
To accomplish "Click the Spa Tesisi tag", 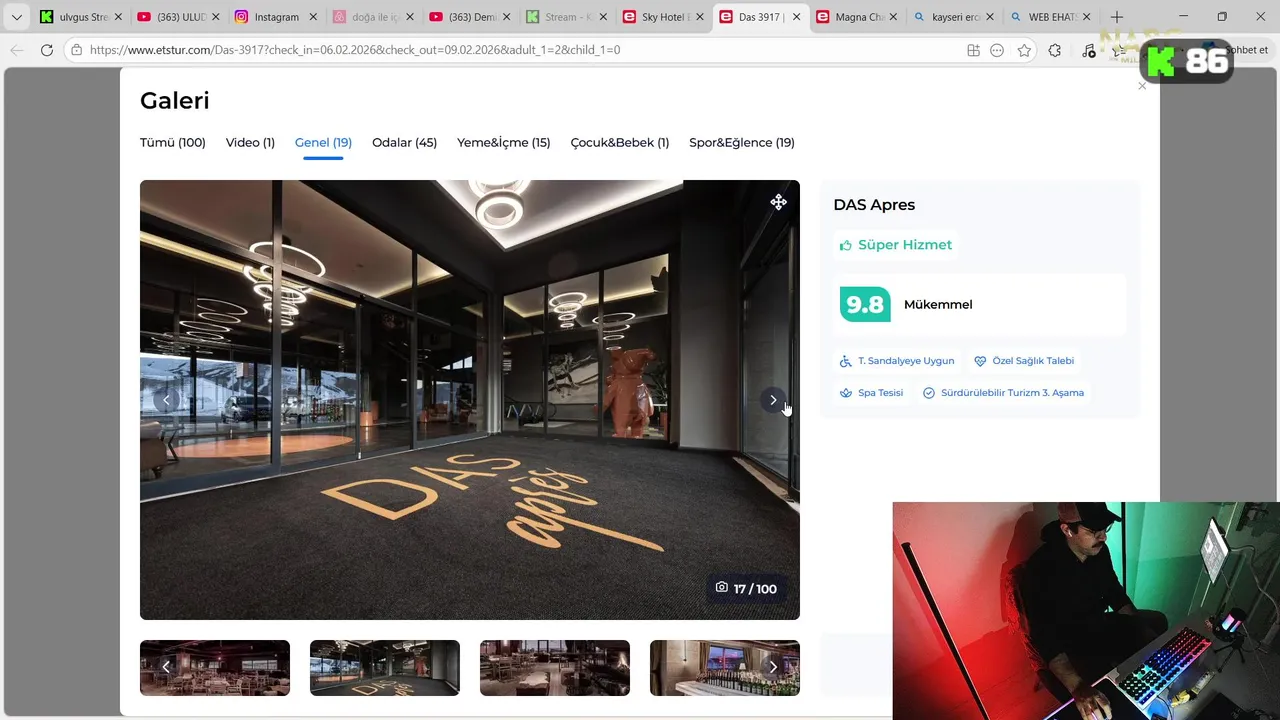I will tap(871, 393).
